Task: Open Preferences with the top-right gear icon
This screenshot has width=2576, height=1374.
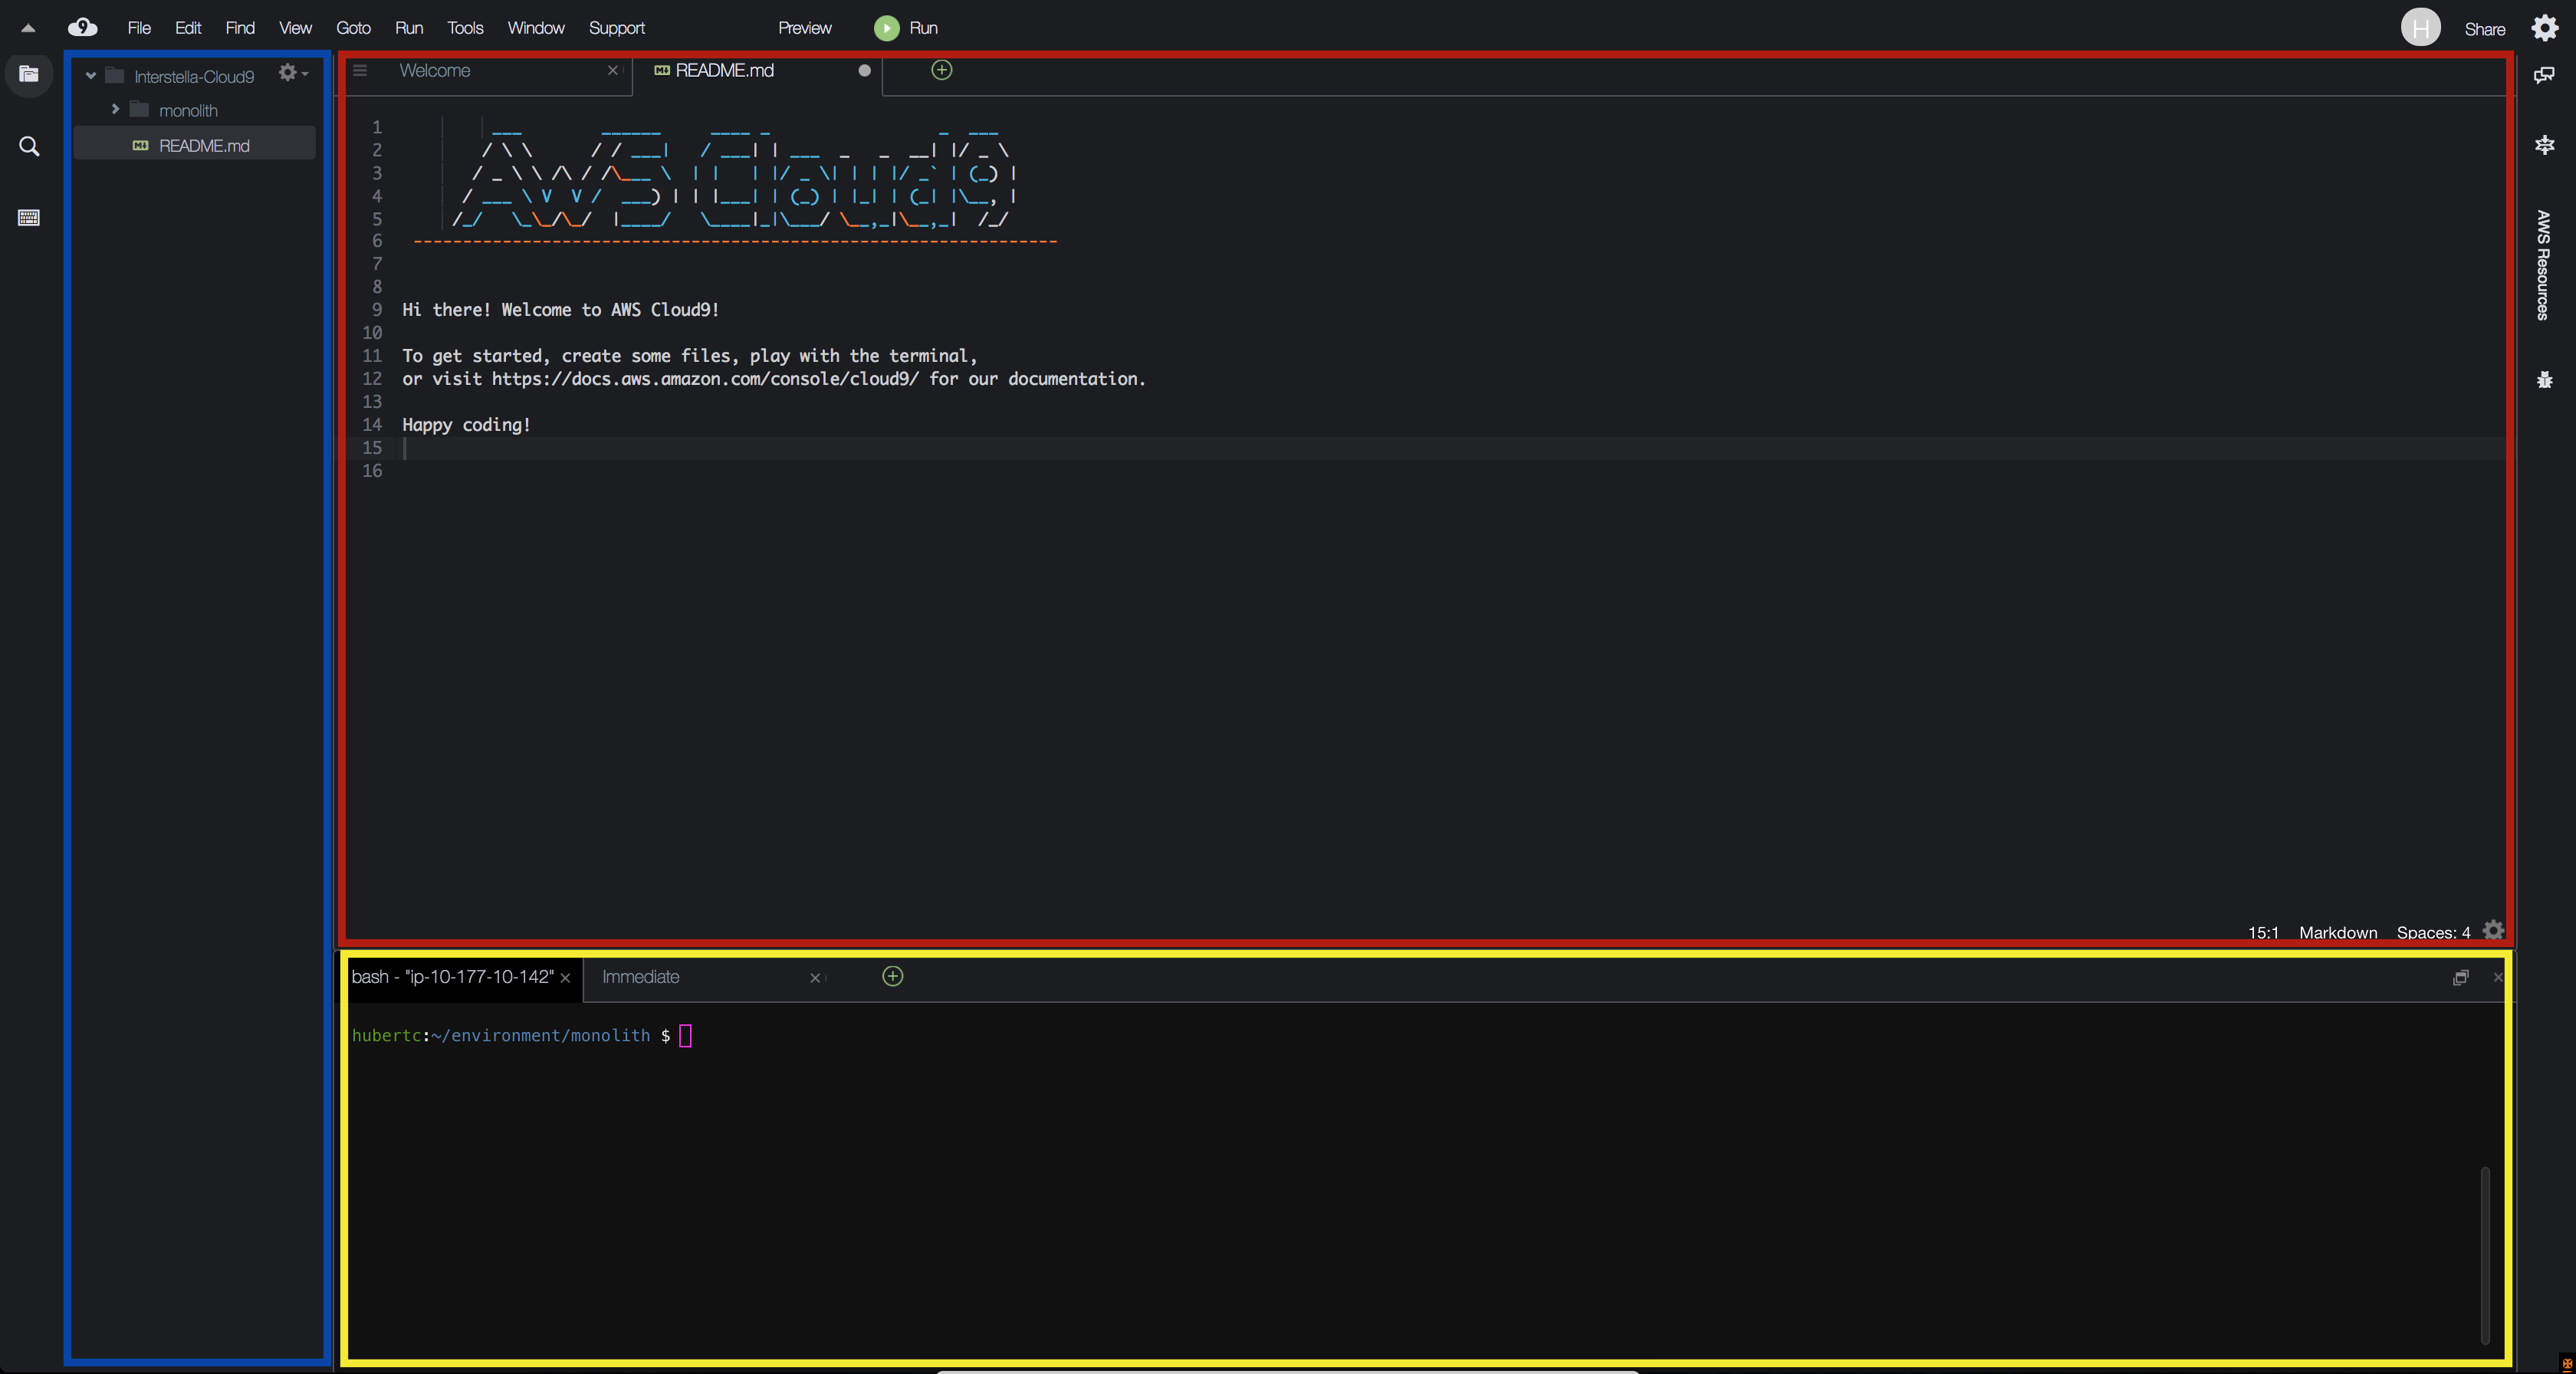Action: point(2544,28)
